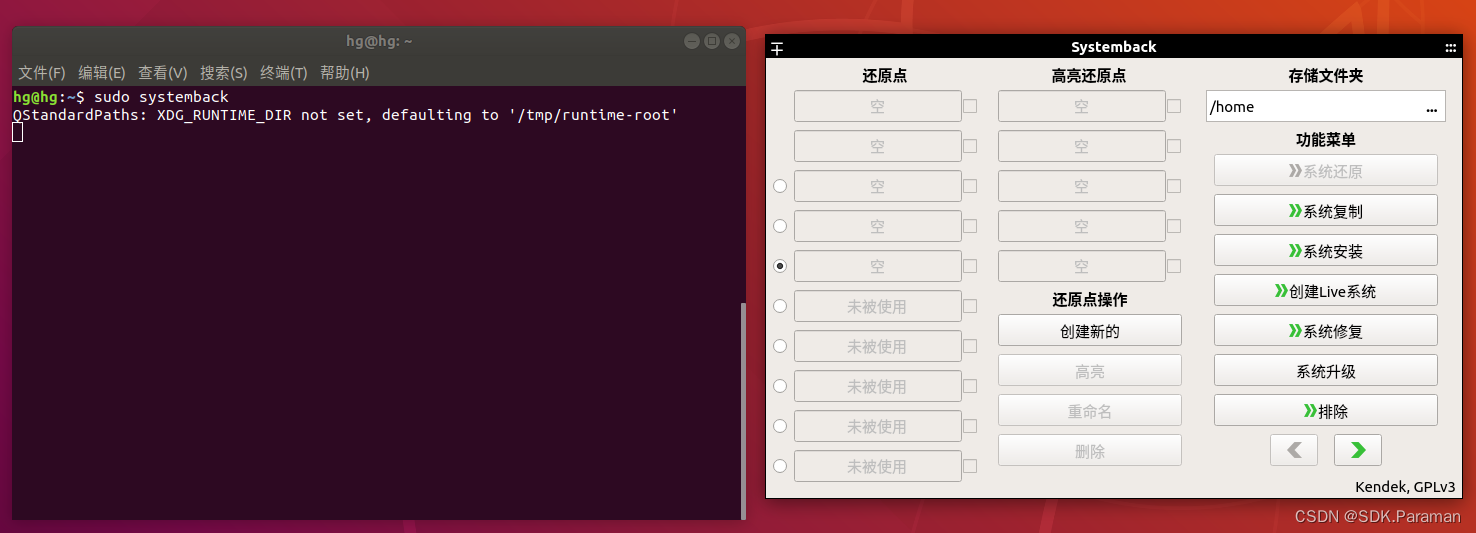This screenshot has width=1476, height=533.
Task: Click the 'hg@hg: ~' terminal title
Action: pos(379,41)
